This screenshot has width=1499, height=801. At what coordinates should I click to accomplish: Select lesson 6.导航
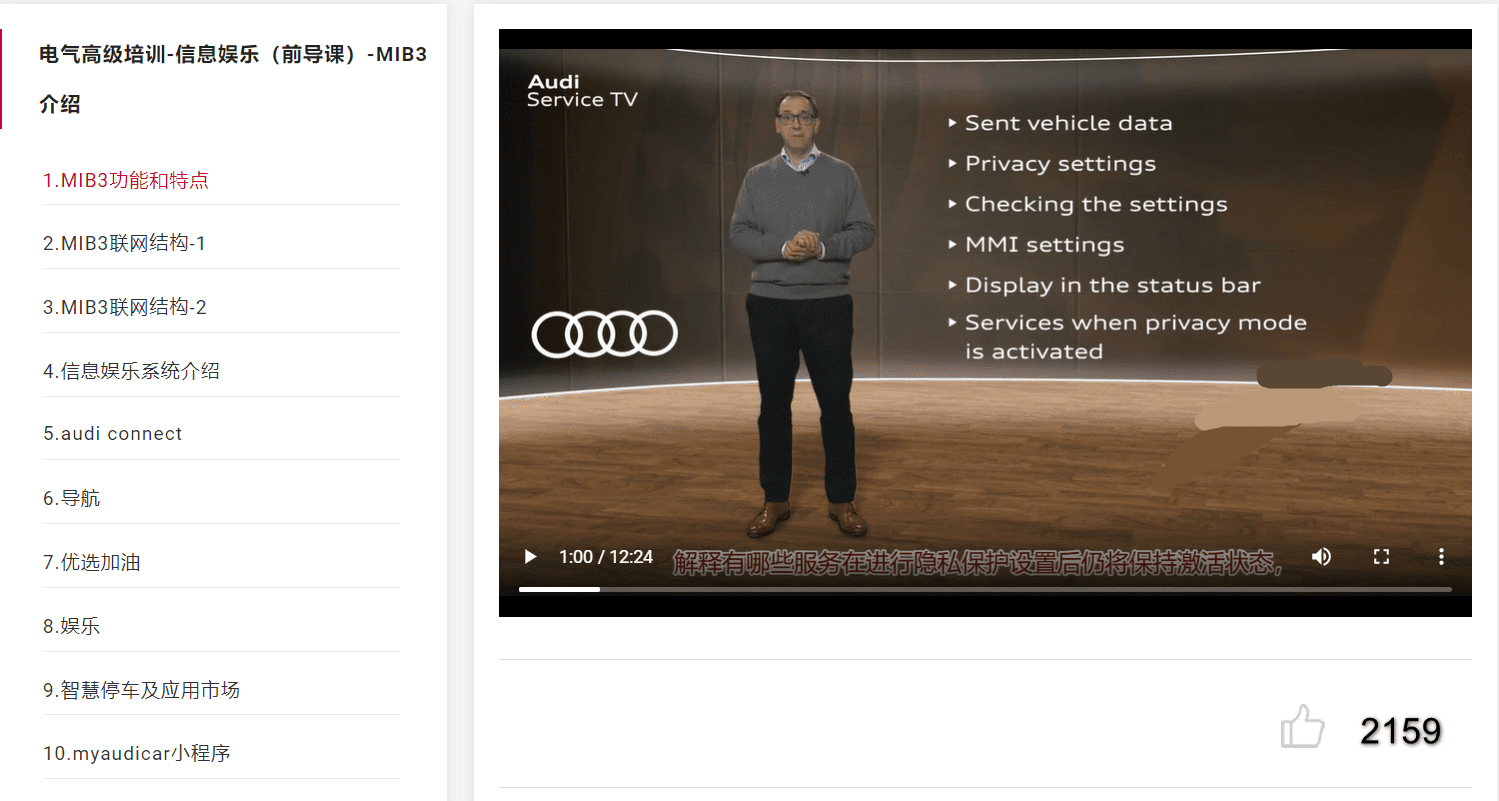point(71,499)
